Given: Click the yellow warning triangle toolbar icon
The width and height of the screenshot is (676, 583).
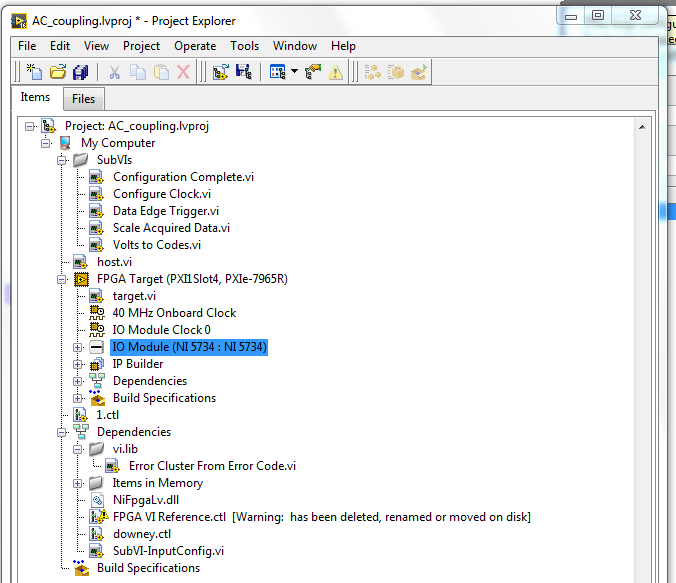Looking at the screenshot, I should pyautogui.click(x=335, y=72).
